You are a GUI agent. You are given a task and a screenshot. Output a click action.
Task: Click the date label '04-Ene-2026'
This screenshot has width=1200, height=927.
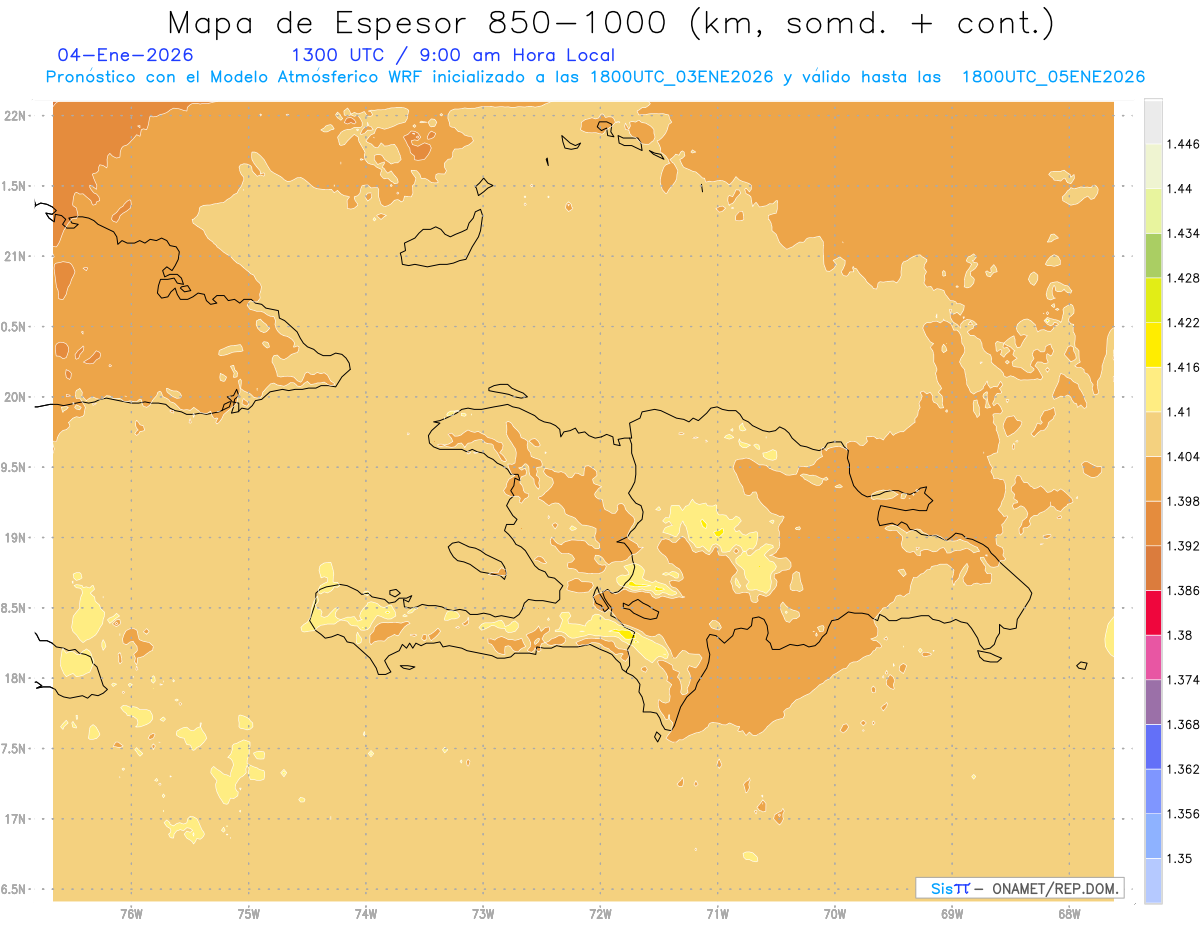tap(126, 55)
